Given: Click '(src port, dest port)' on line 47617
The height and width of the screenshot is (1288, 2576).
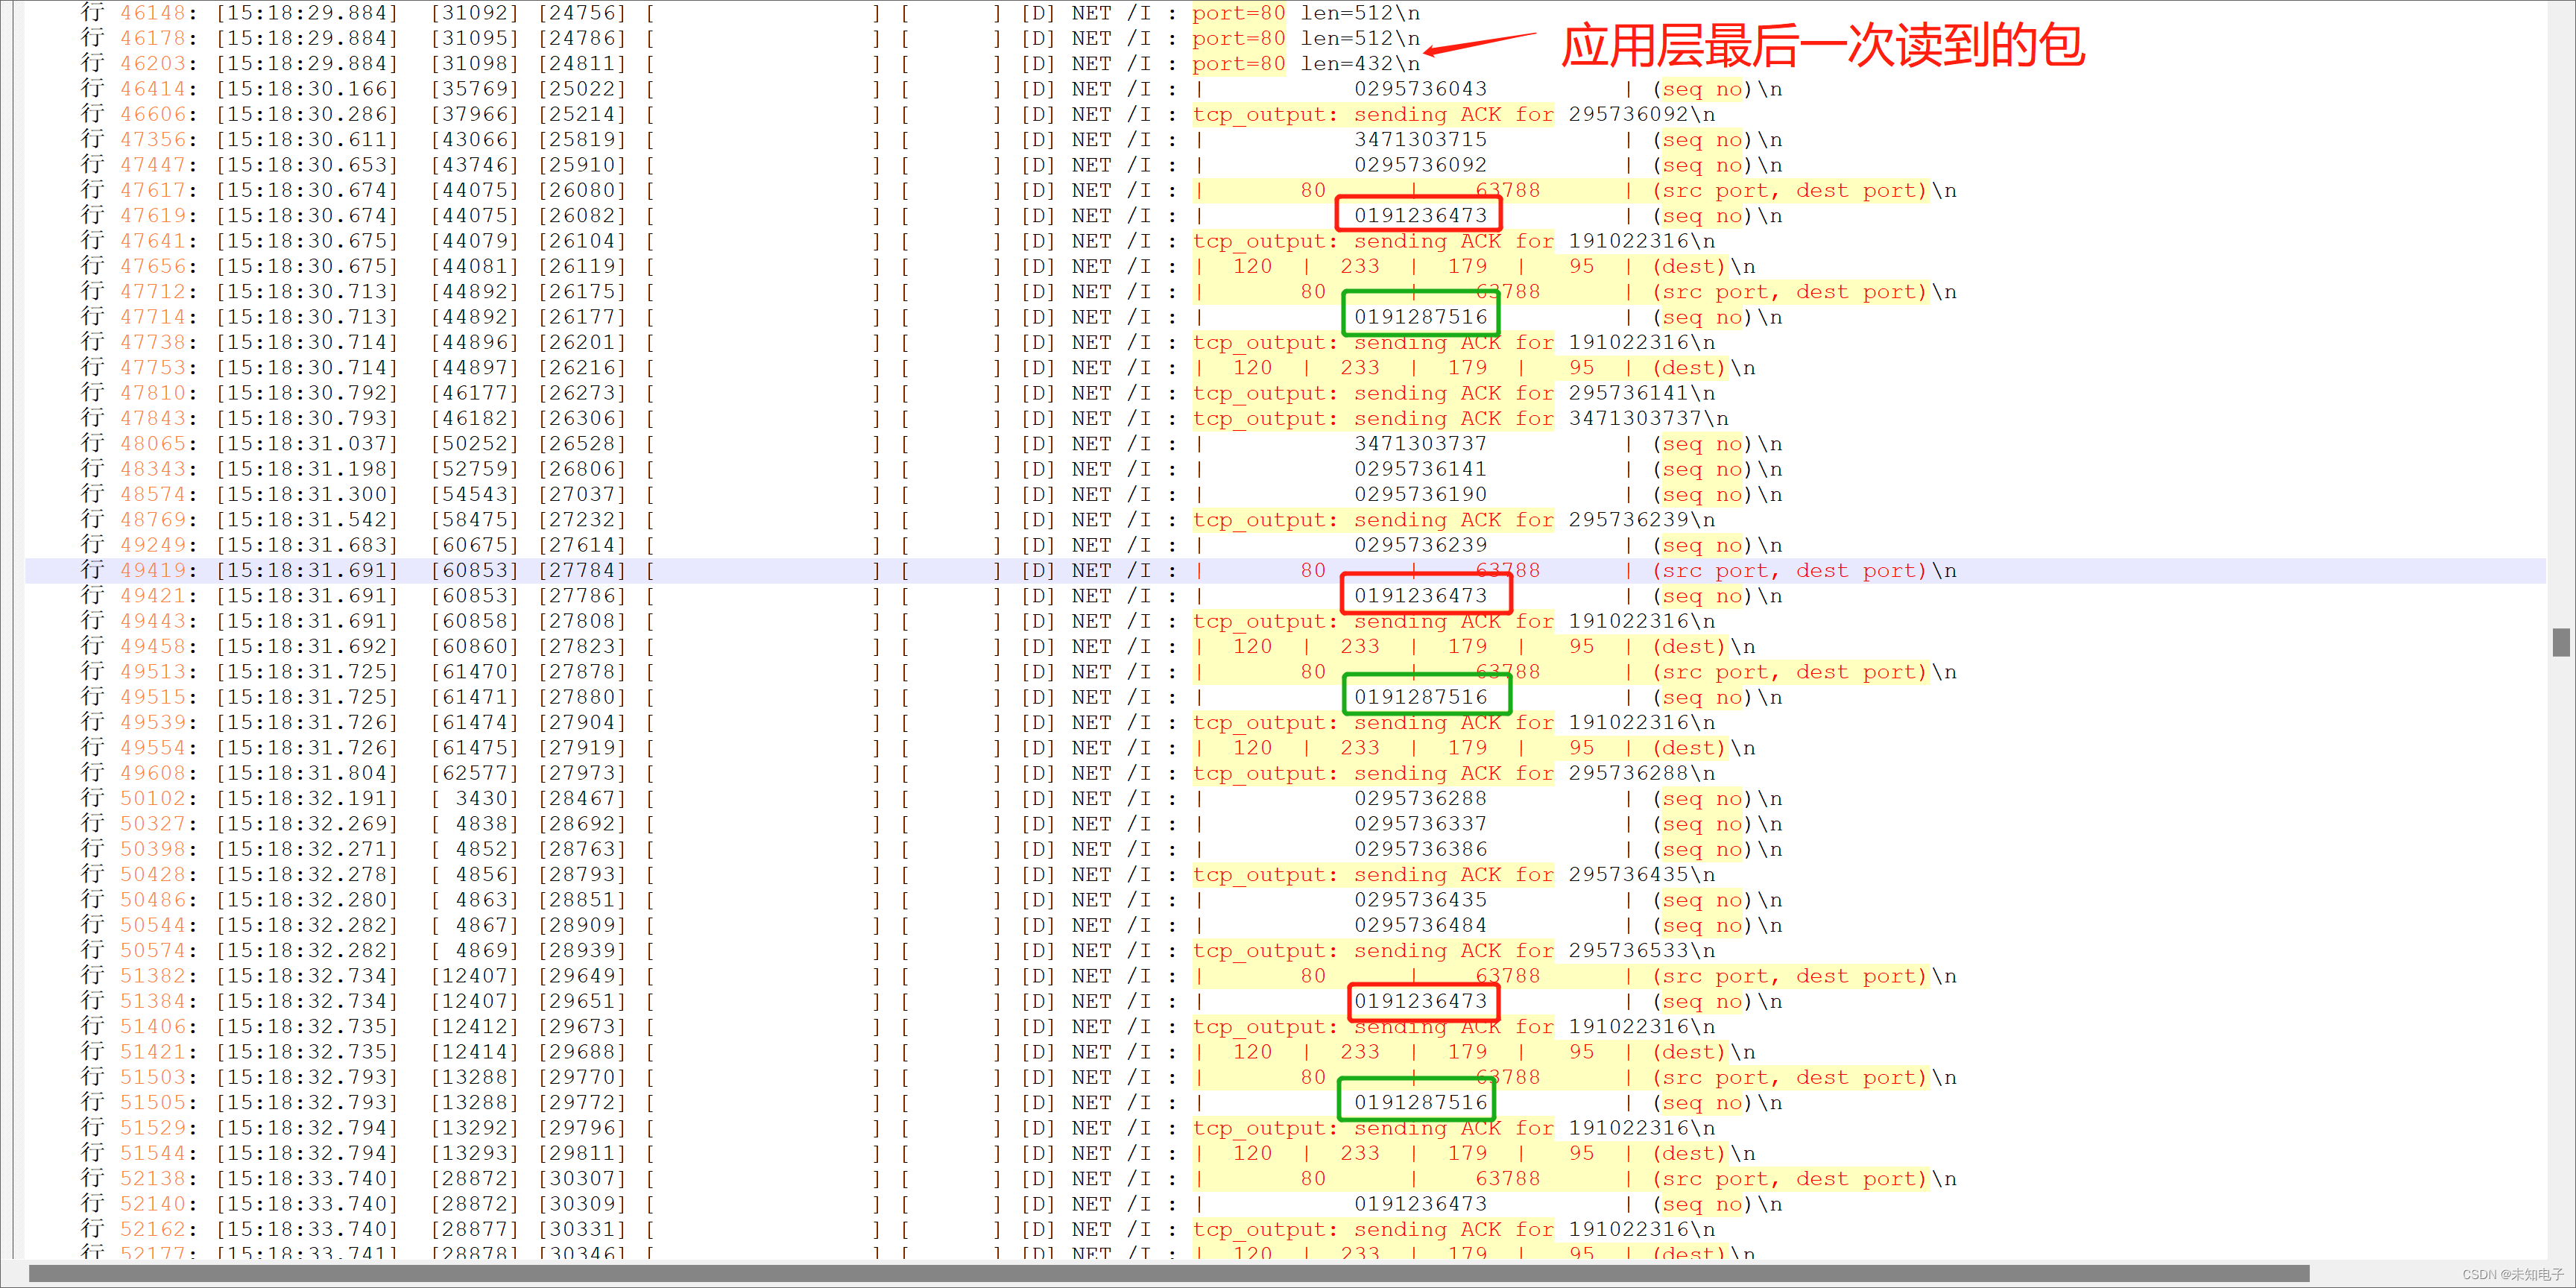Looking at the screenshot, I should [1788, 190].
